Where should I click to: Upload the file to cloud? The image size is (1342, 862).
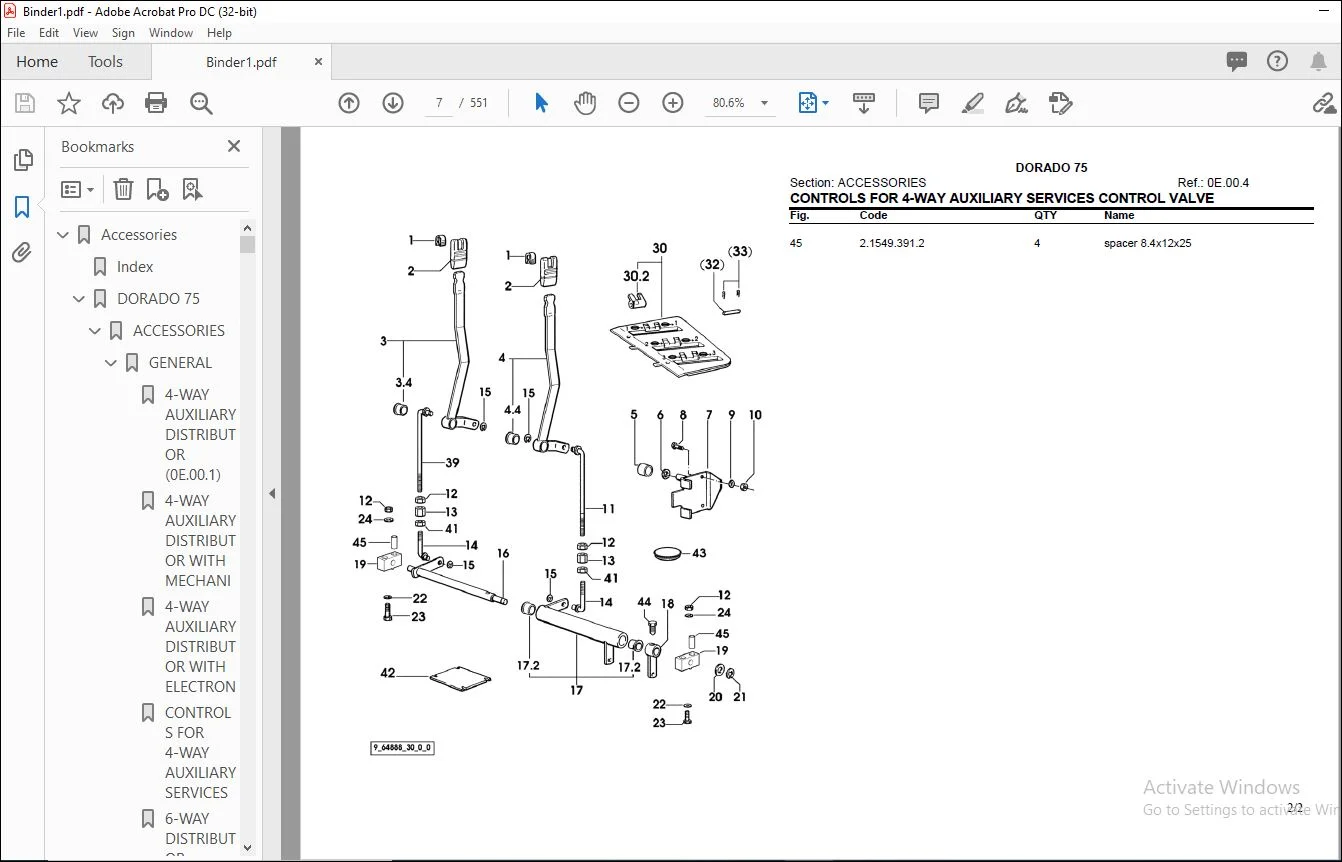tap(113, 103)
